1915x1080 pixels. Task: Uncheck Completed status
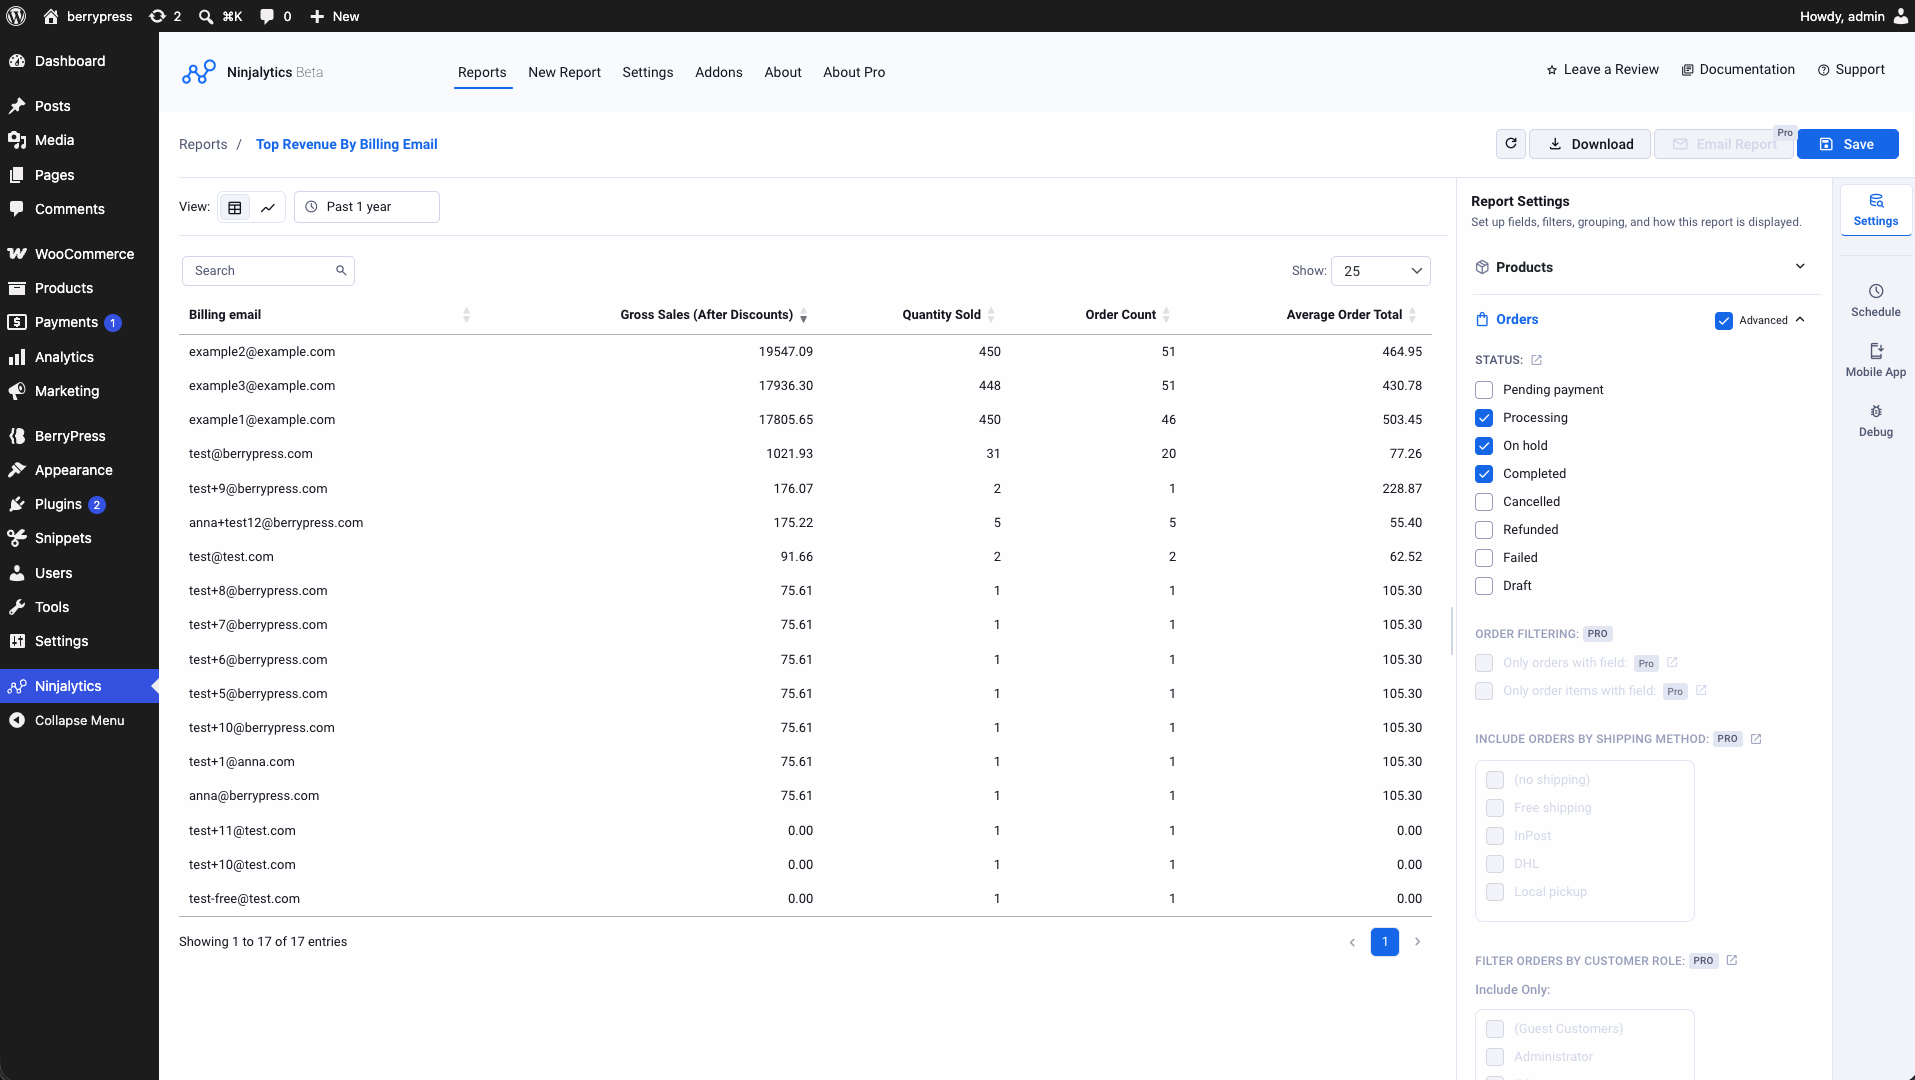pos(1484,474)
